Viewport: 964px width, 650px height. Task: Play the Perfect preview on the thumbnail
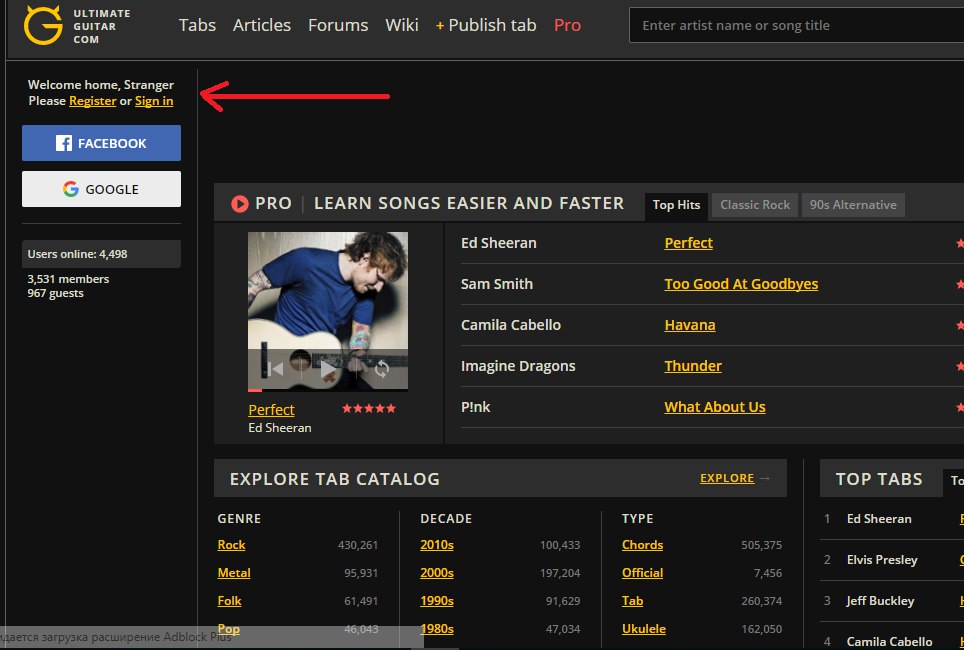tap(328, 369)
